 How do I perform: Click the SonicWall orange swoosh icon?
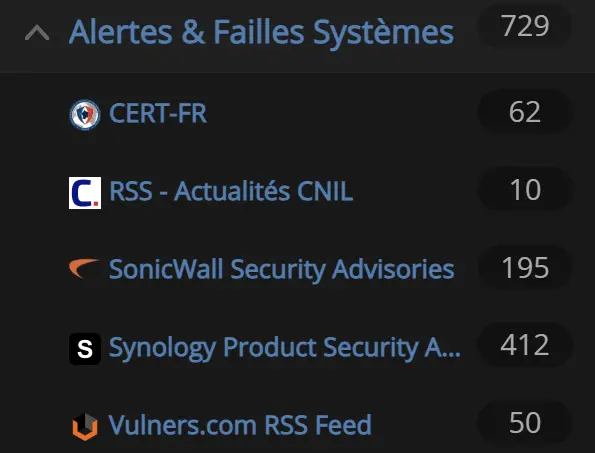84,268
